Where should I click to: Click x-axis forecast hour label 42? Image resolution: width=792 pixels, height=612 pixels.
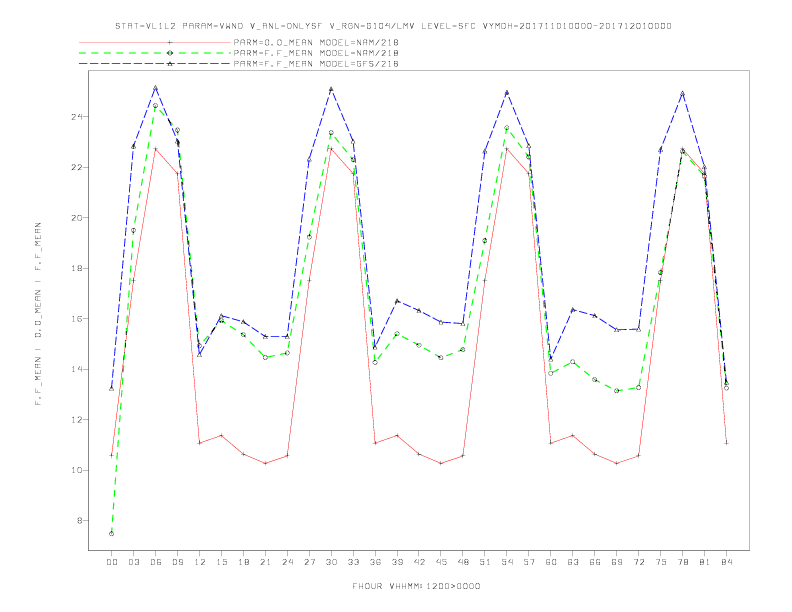[x=419, y=562]
